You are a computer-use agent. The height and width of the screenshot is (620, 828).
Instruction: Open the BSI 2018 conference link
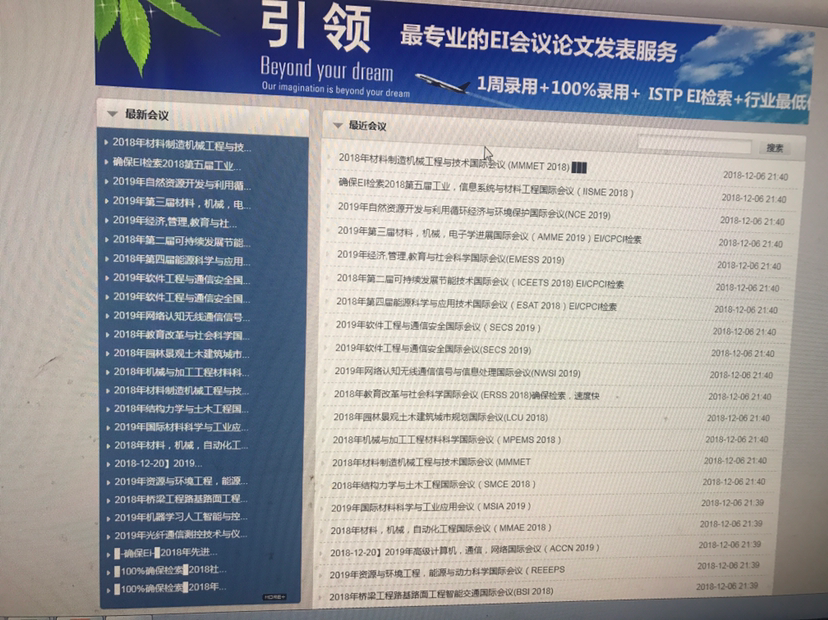[x=441, y=594]
